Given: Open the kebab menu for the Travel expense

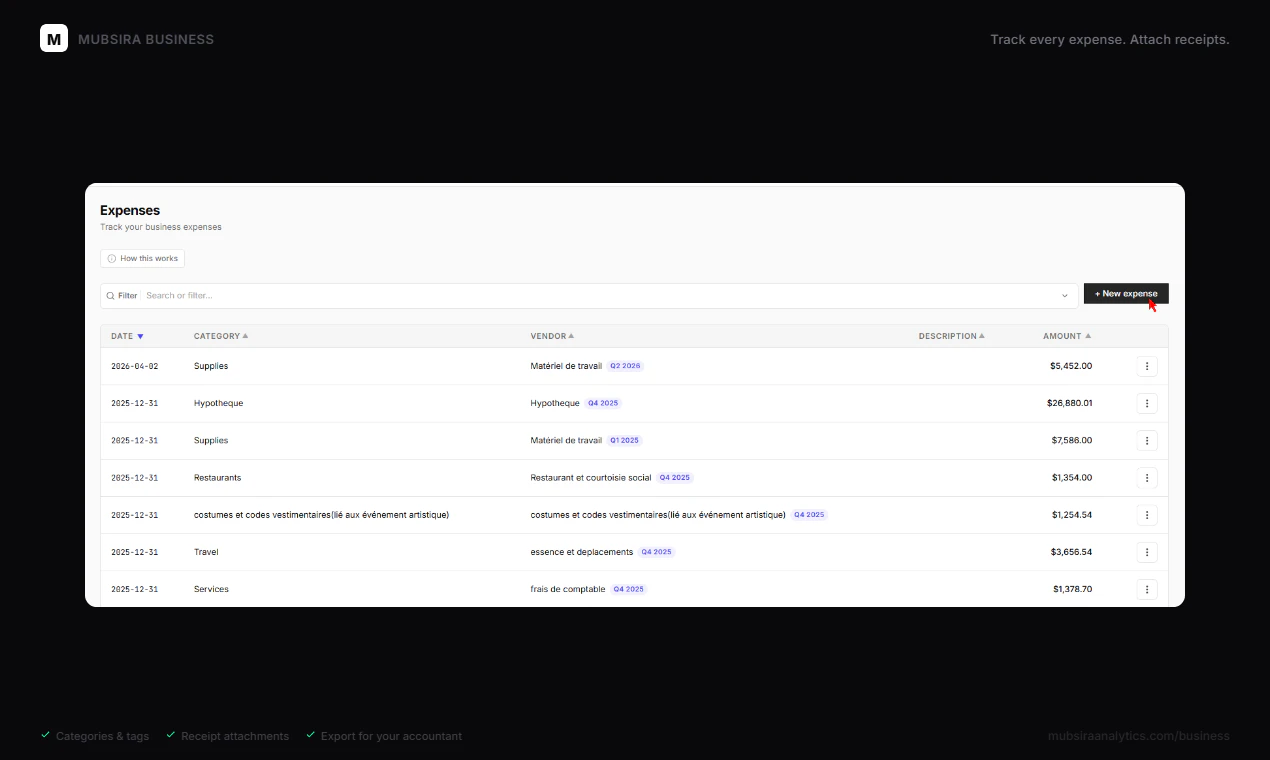Looking at the screenshot, I should [1147, 551].
